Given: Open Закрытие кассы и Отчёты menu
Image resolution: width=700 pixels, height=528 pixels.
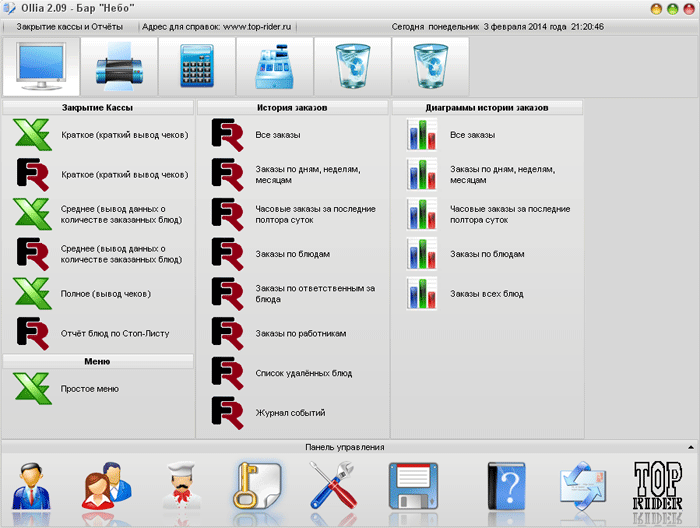Looking at the screenshot, I should pyautogui.click(x=70, y=27).
